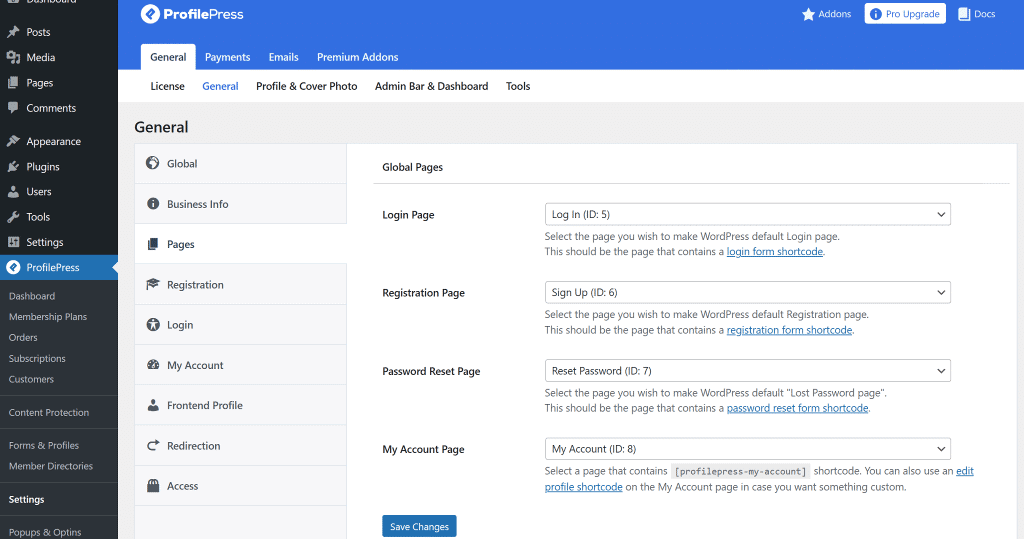The height and width of the screenshot is (539, 1024).
Task: Click the Comments bubble icon
Action: pyautogui.click(x=13, y=108)
